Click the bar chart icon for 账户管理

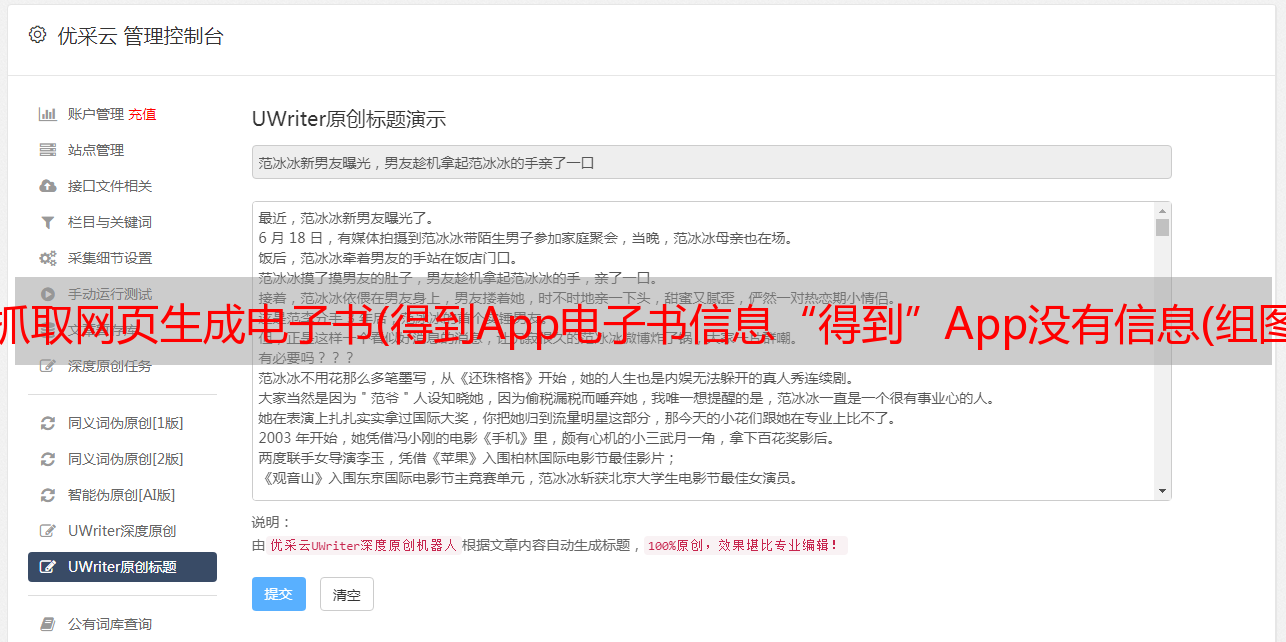click(47, 114)
